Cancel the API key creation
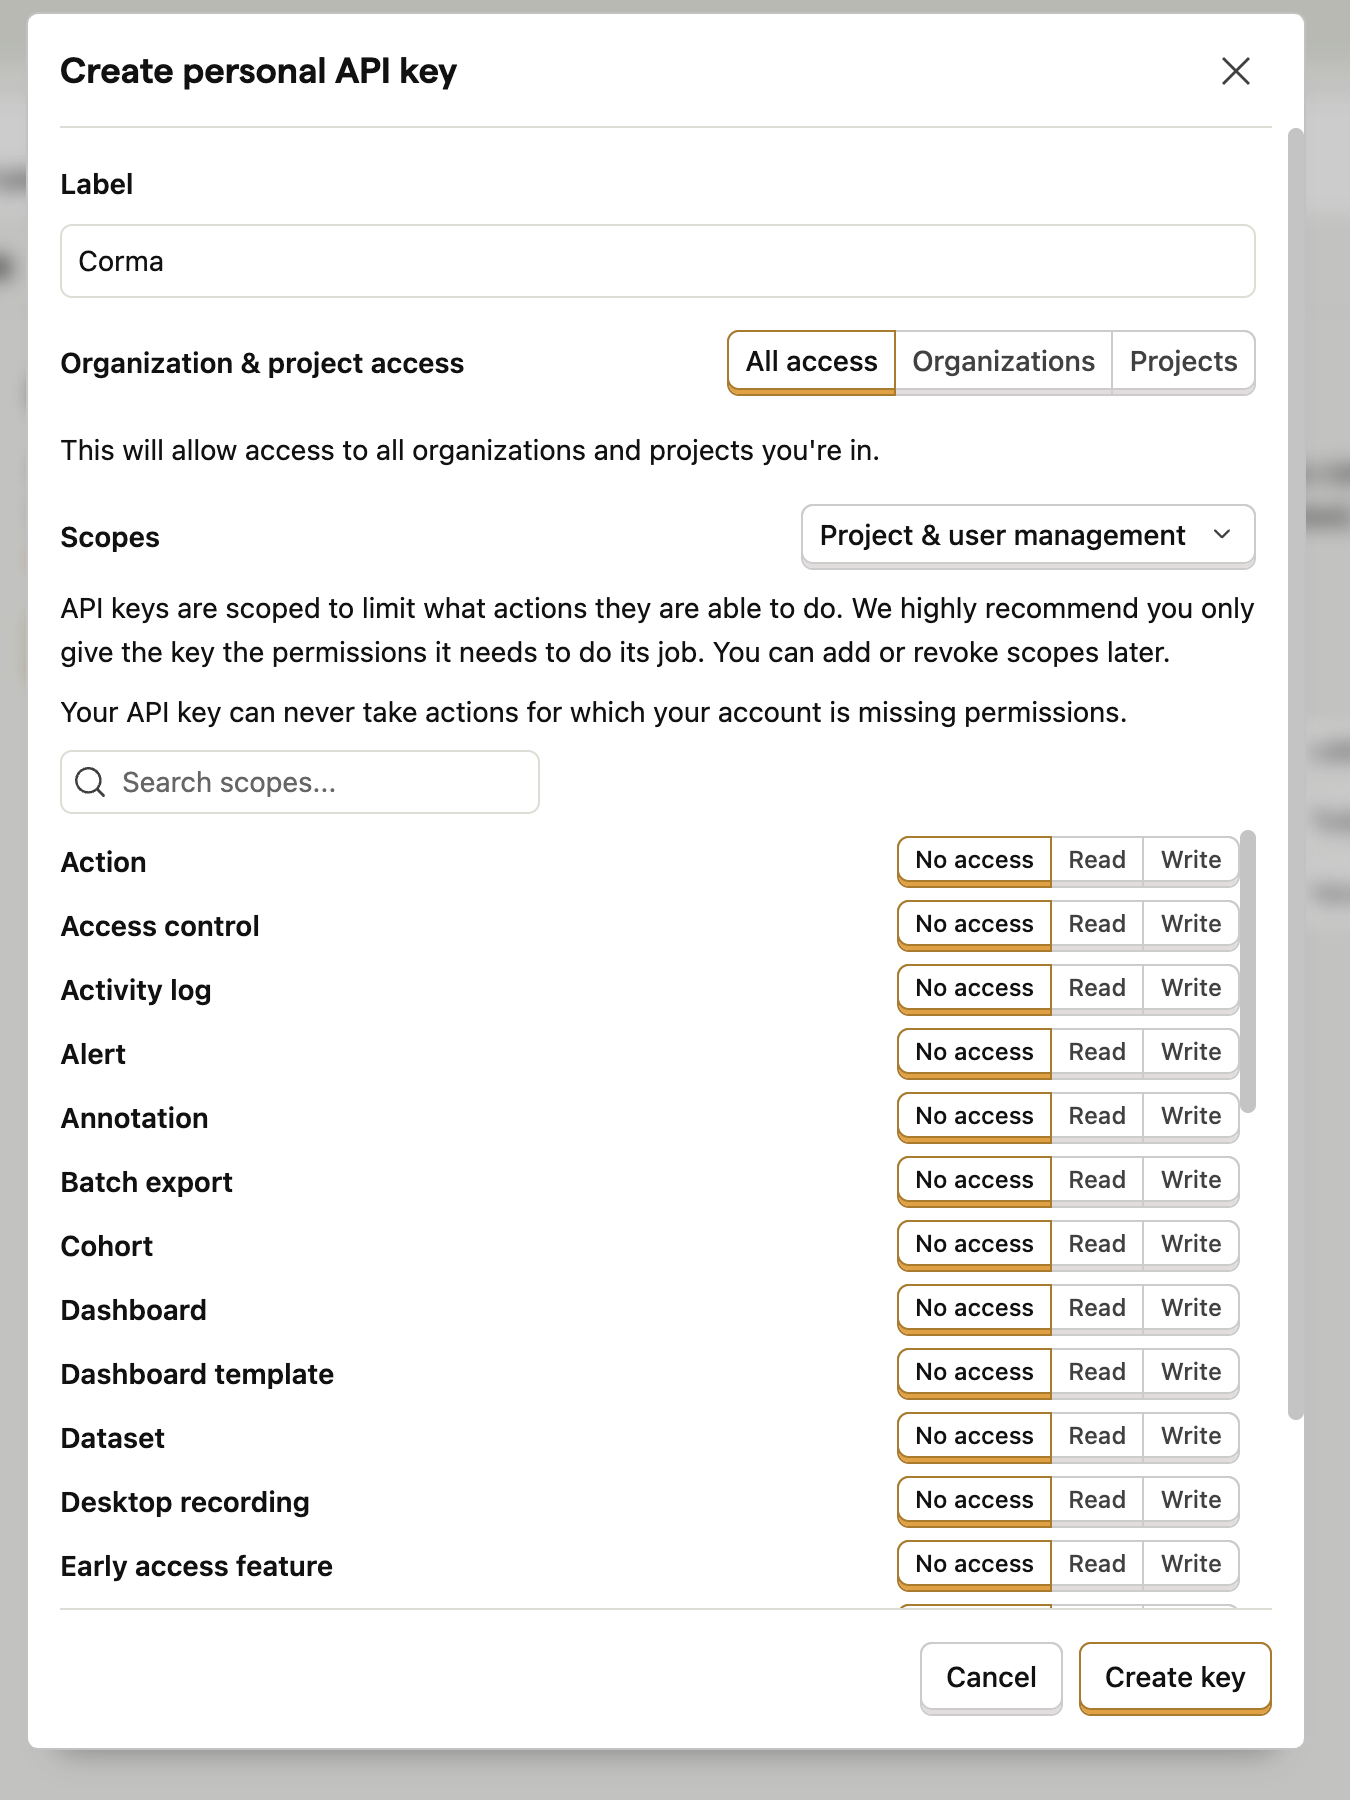Viewport: 1350px width, 1800px height. click(x=990, y=1677)
